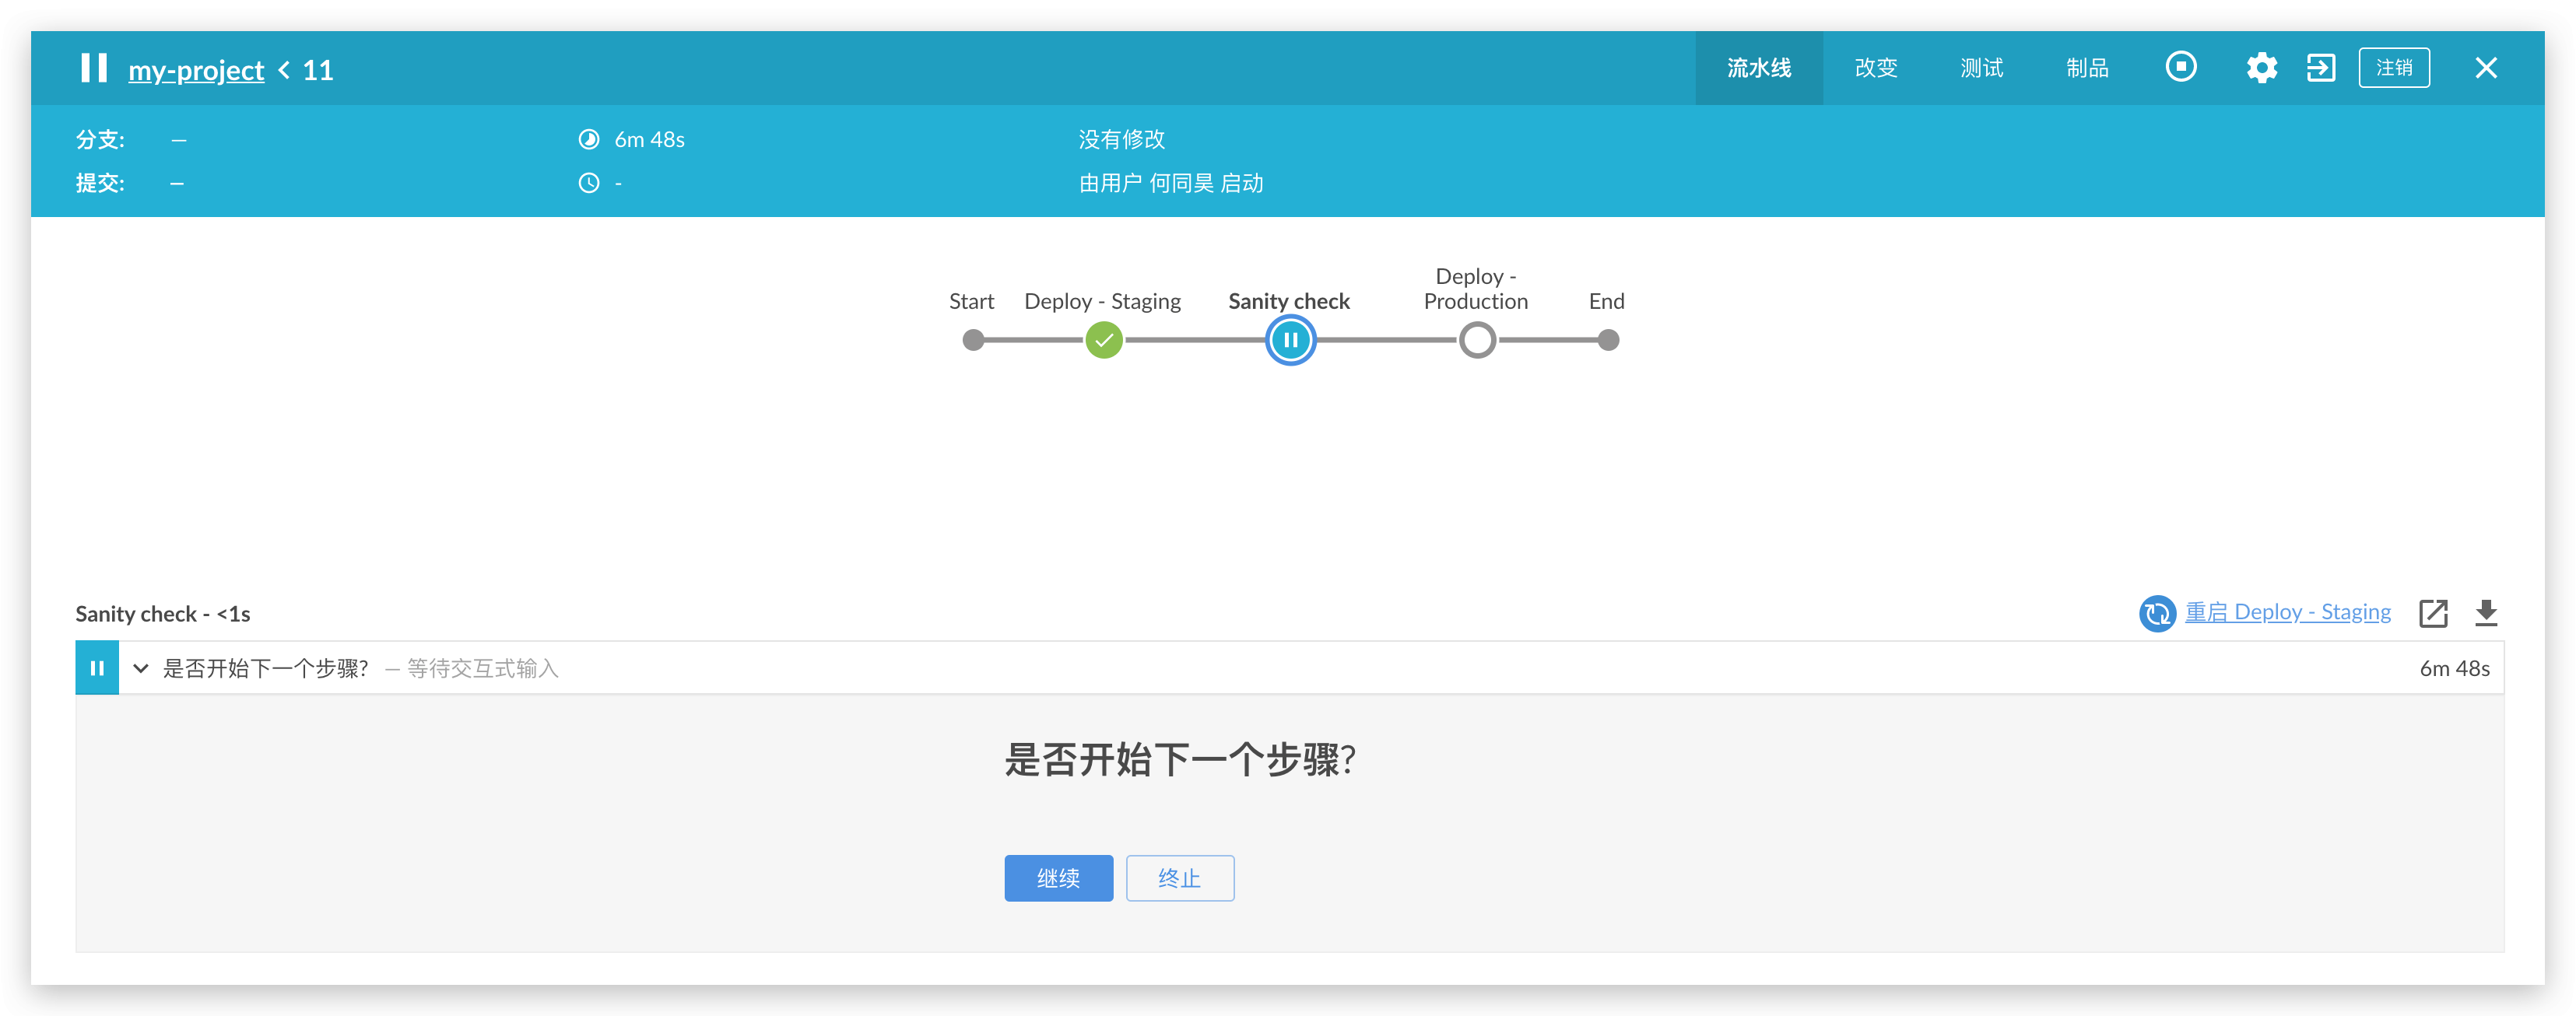Switch to the 测试 tab
2576x1016 pixels.
[x=1981, y=68]
